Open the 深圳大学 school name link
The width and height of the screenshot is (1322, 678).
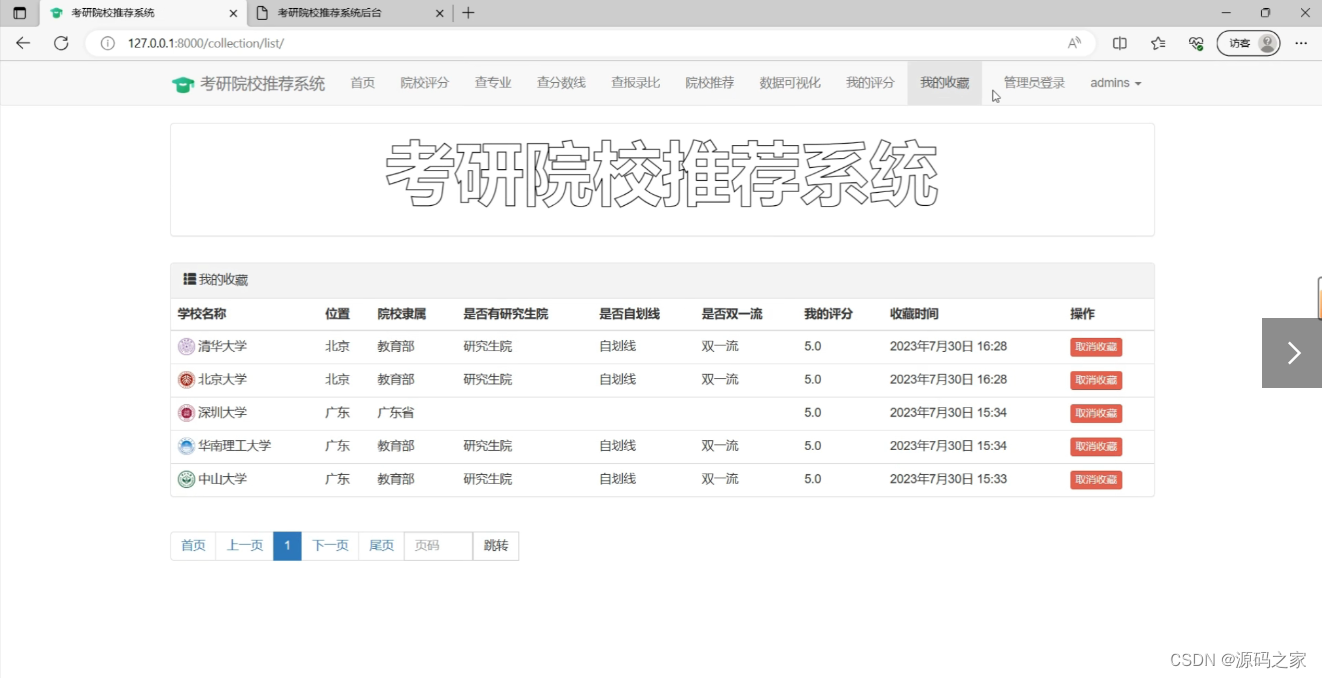[222, 412]
